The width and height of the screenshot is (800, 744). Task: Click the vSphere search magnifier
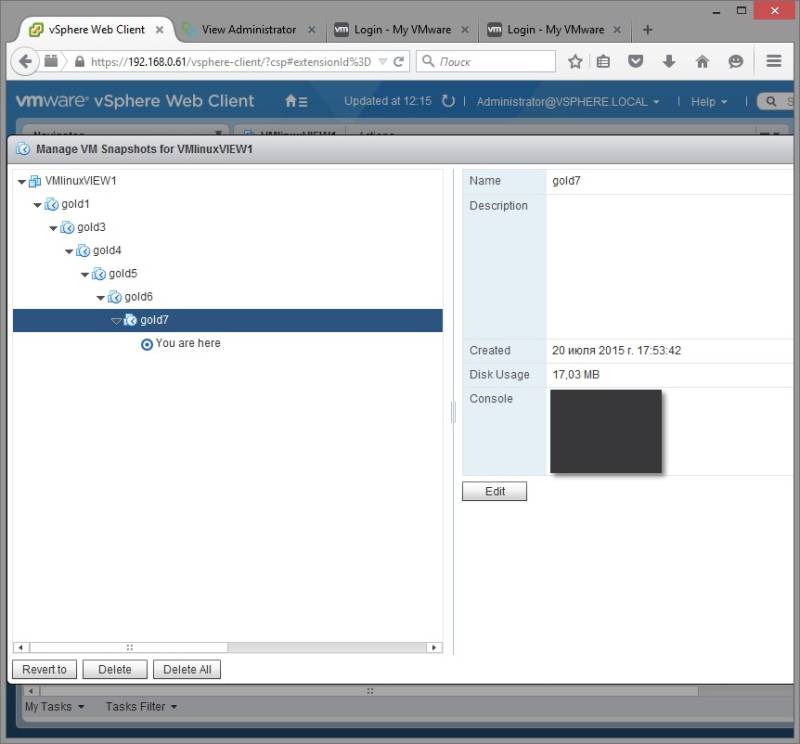[x=771, y=102]
